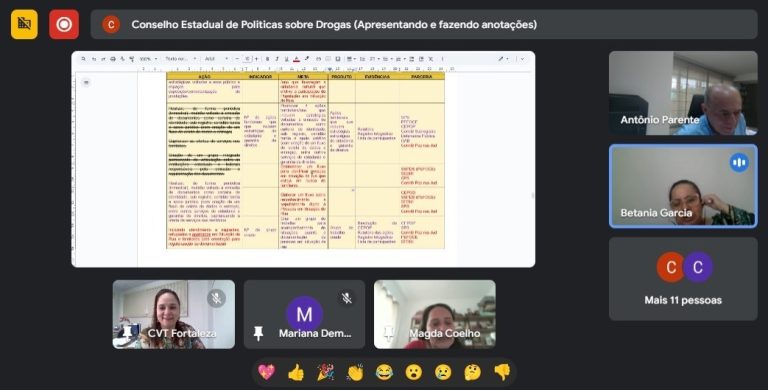Toggle bold in the document toolbar

click(x=267, y=59)
